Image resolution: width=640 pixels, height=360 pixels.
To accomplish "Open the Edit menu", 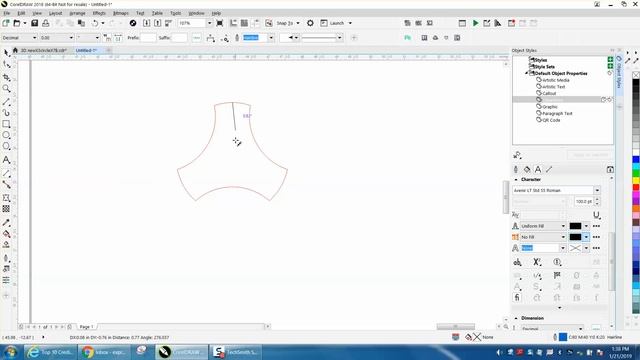I will pos(21,13).
